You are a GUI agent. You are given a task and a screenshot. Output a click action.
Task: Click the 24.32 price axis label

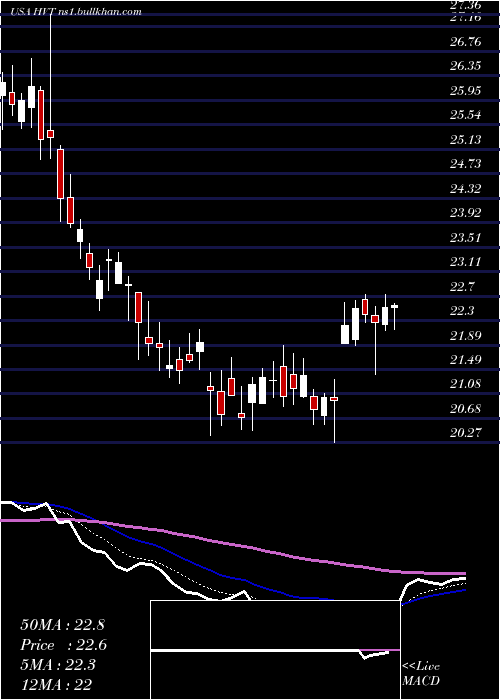(466, 188)
